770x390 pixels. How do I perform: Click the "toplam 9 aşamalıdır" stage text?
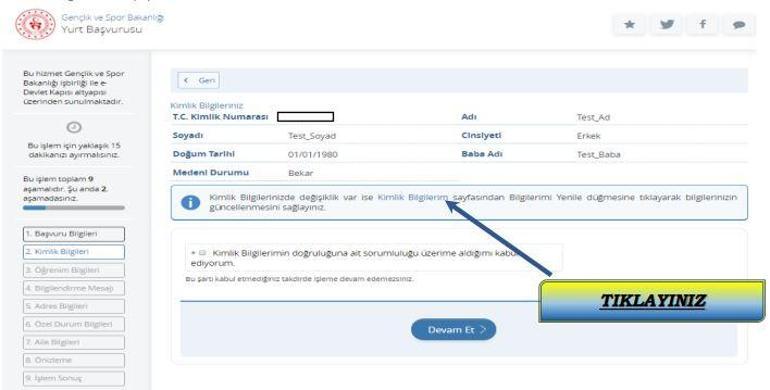pos(65,189)
